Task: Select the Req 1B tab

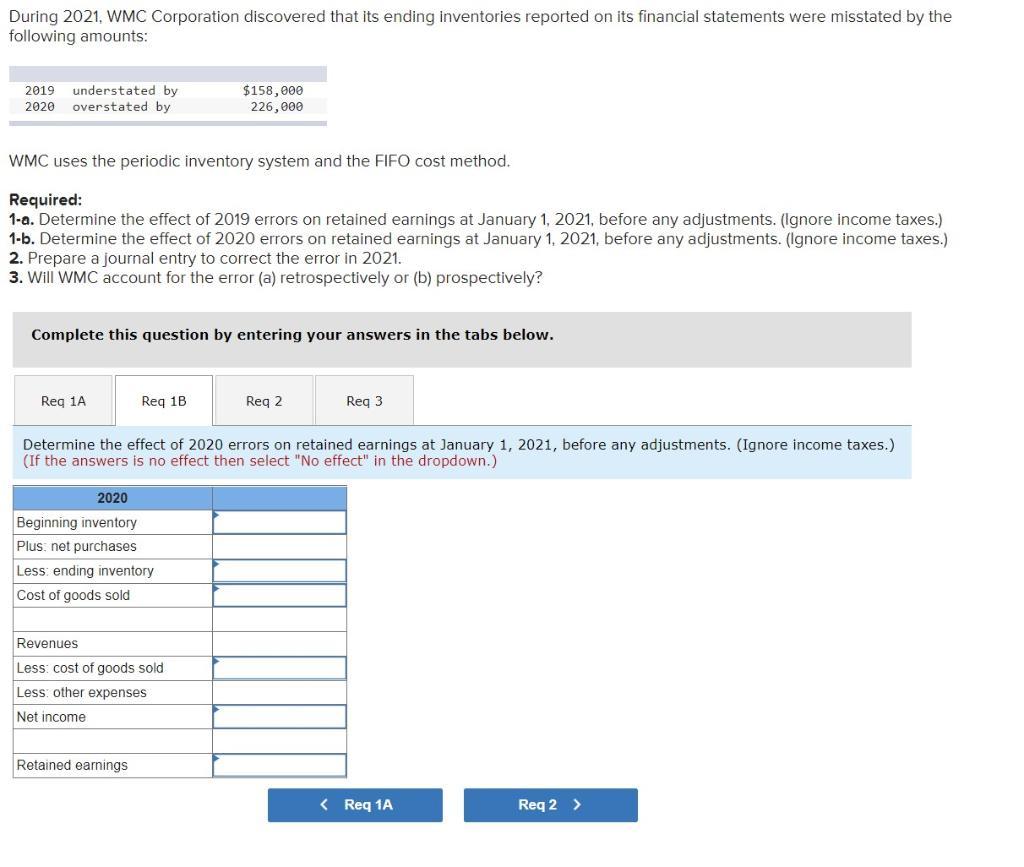Action: point(163,400)
